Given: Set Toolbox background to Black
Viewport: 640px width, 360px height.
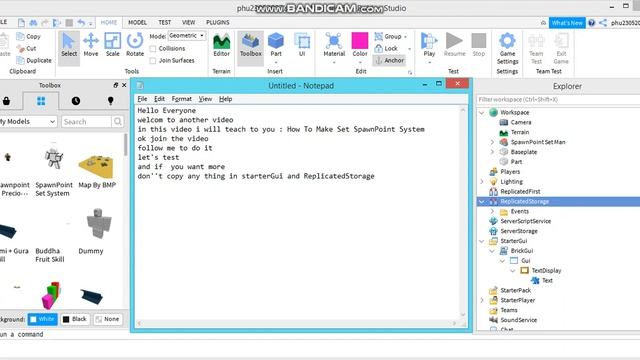Looking at the screenshot, I should pos(75,319).
